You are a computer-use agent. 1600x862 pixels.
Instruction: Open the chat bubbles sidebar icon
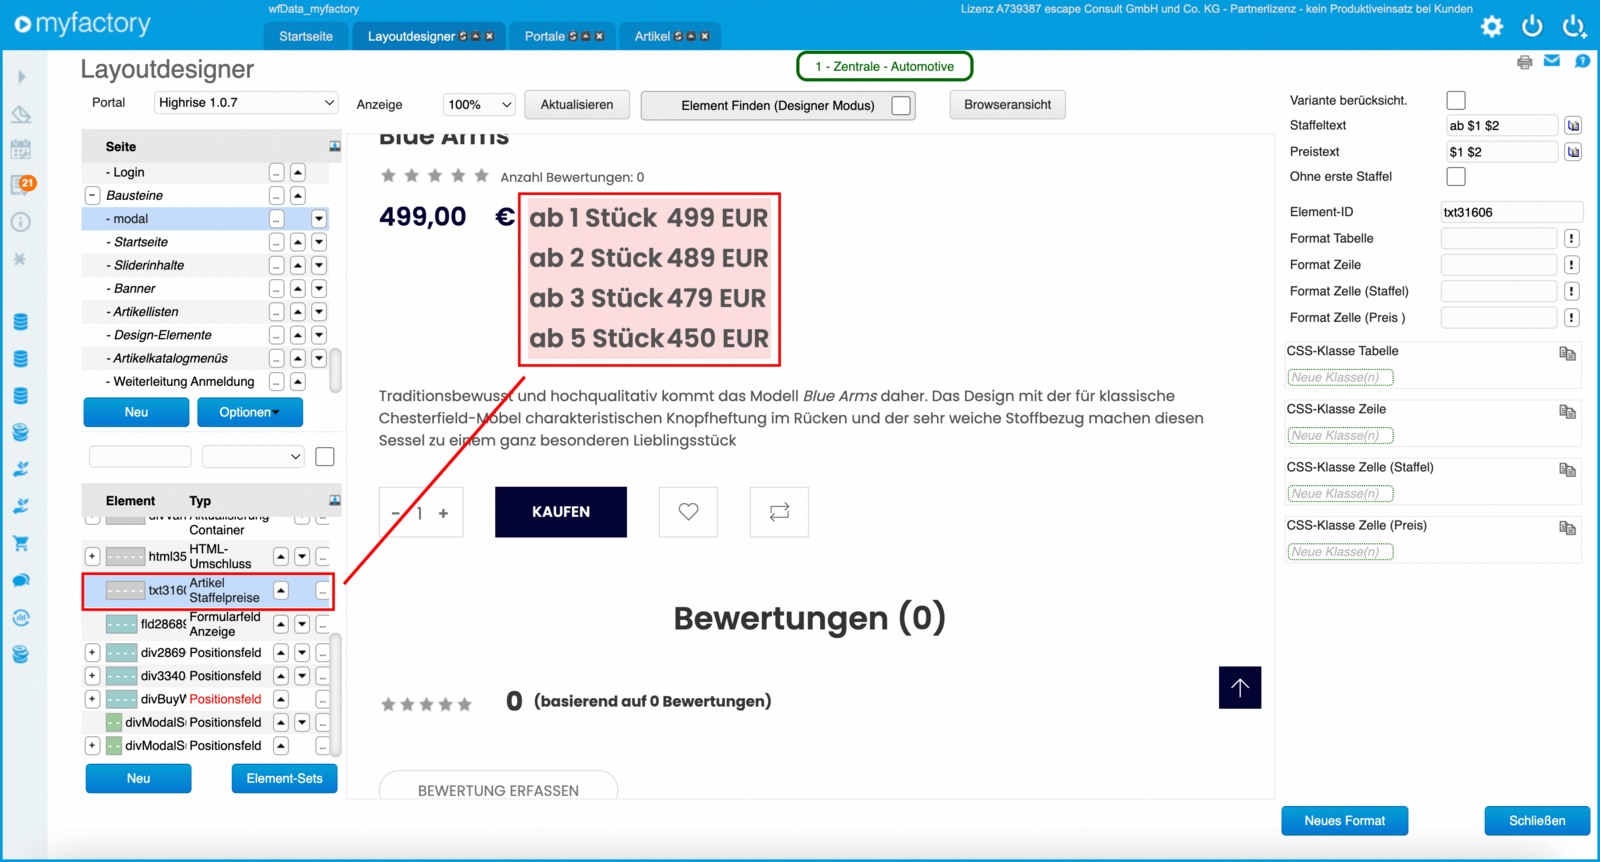[x=21, y=581]
